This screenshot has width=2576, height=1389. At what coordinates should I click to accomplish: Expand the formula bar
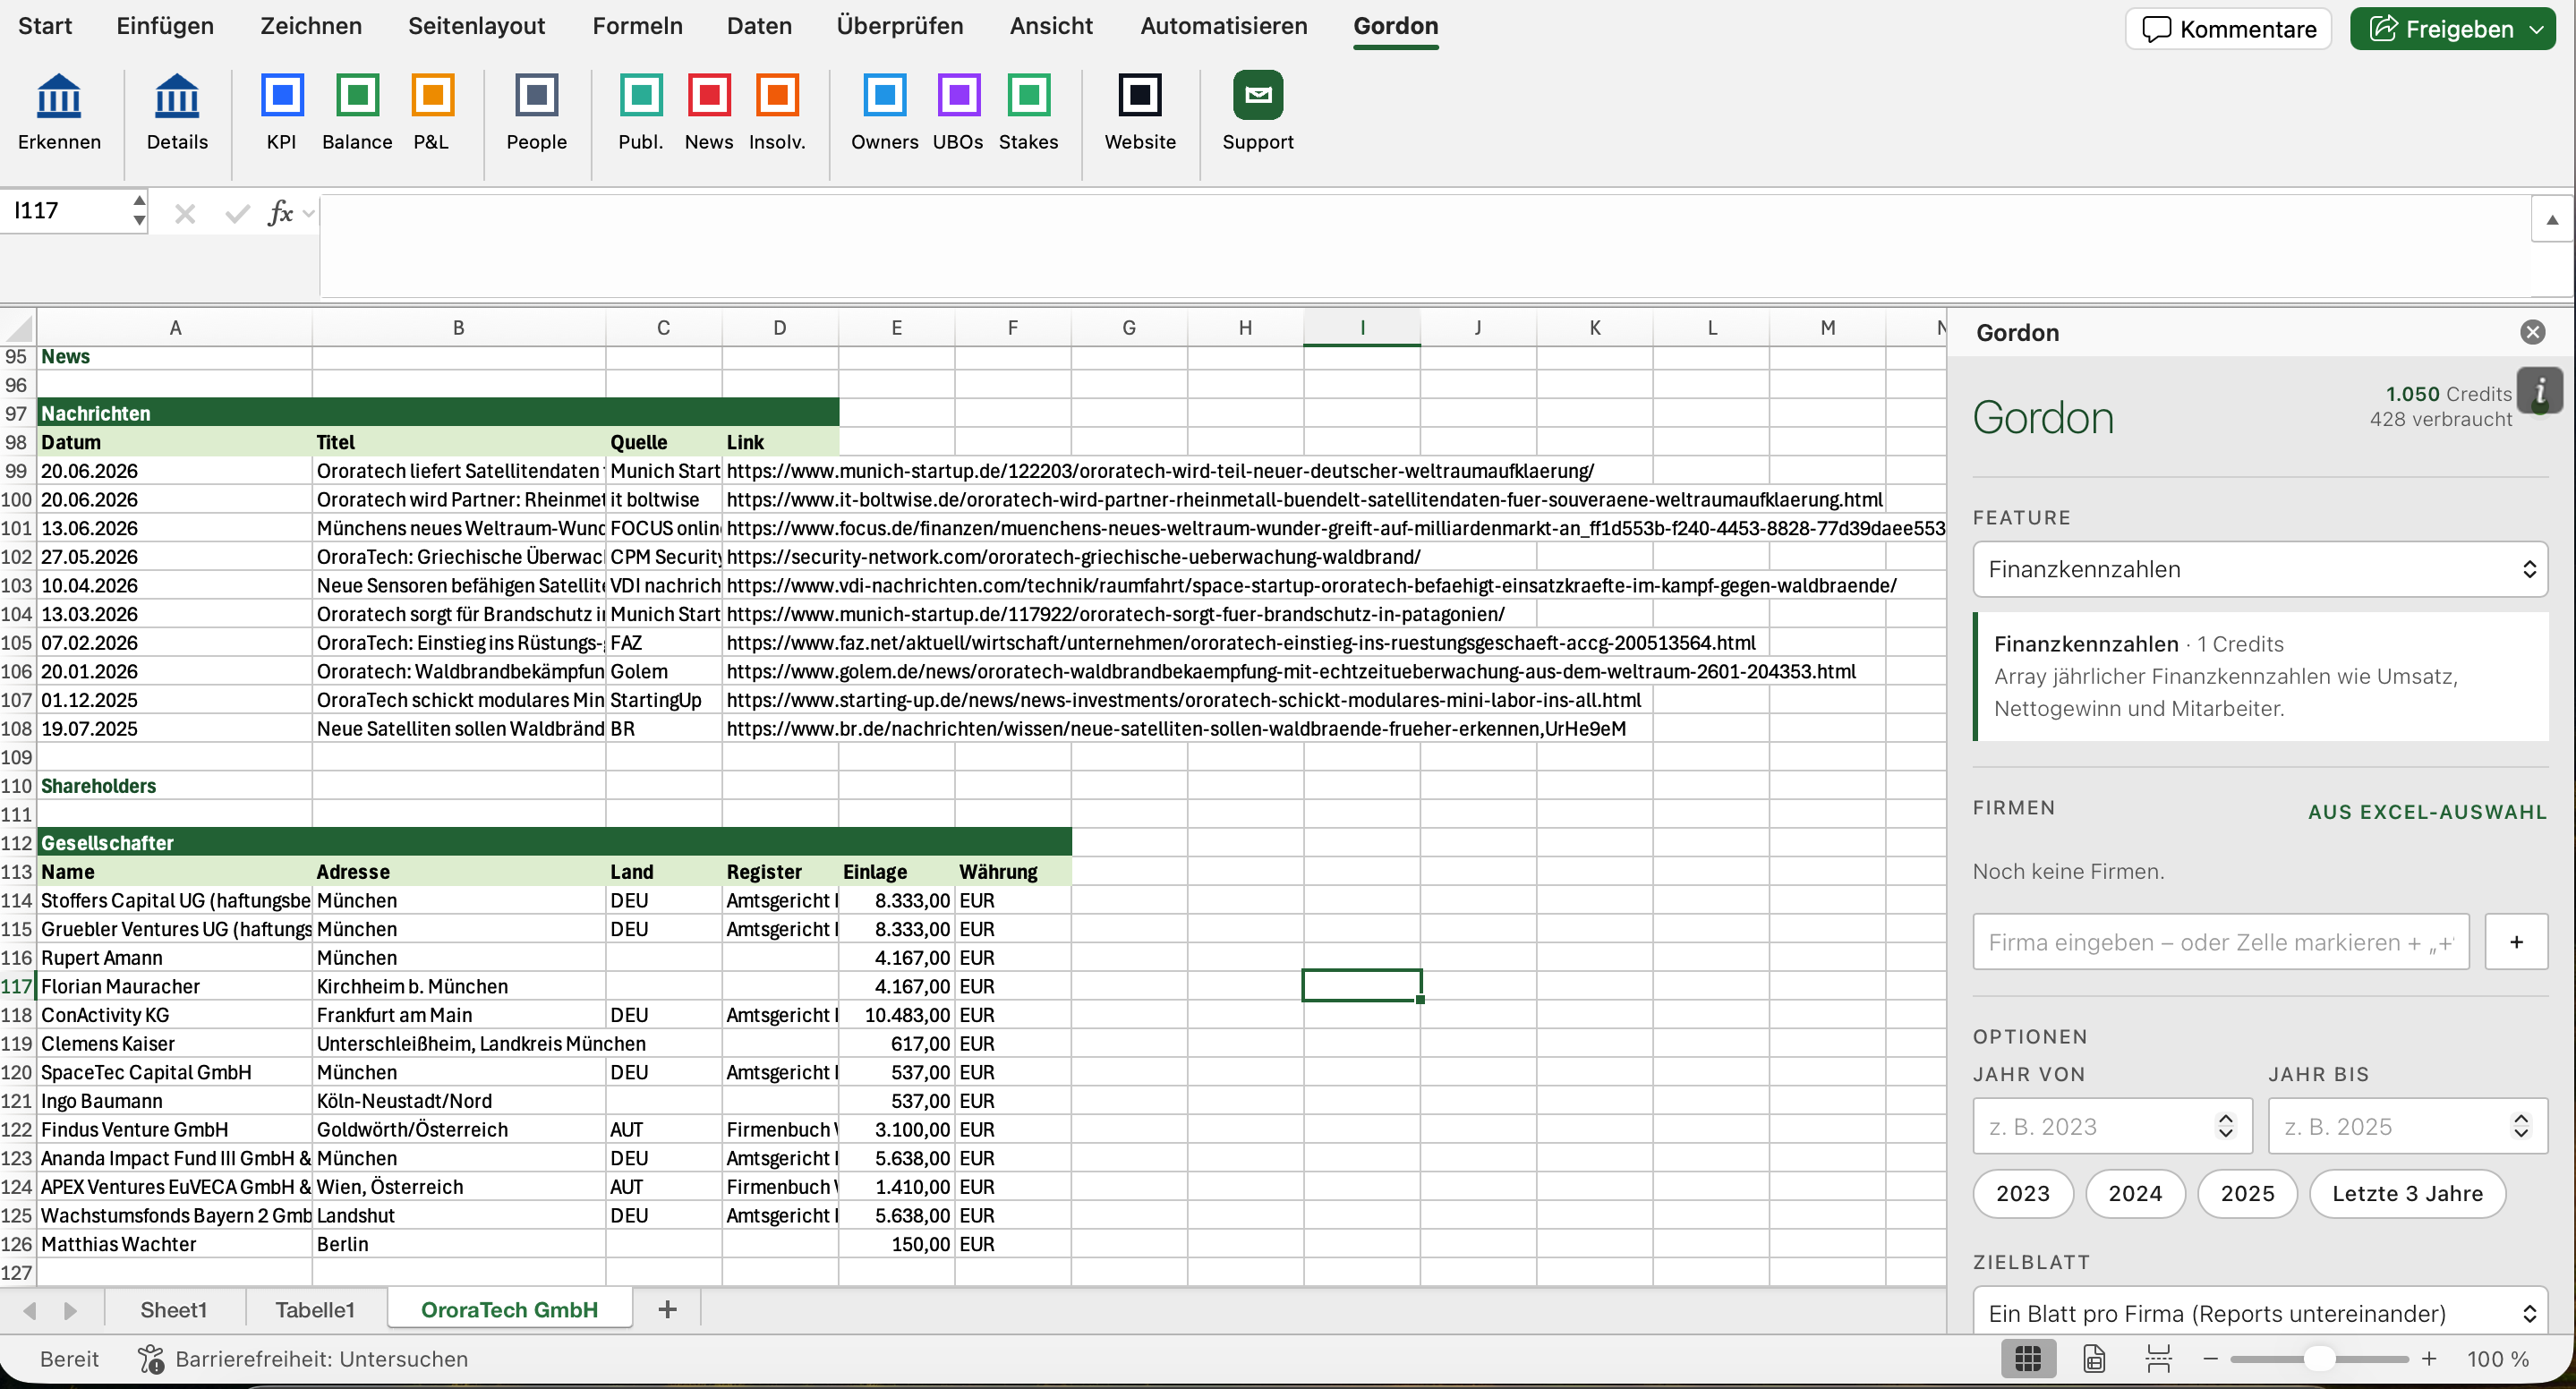[x=2552, y=219]
